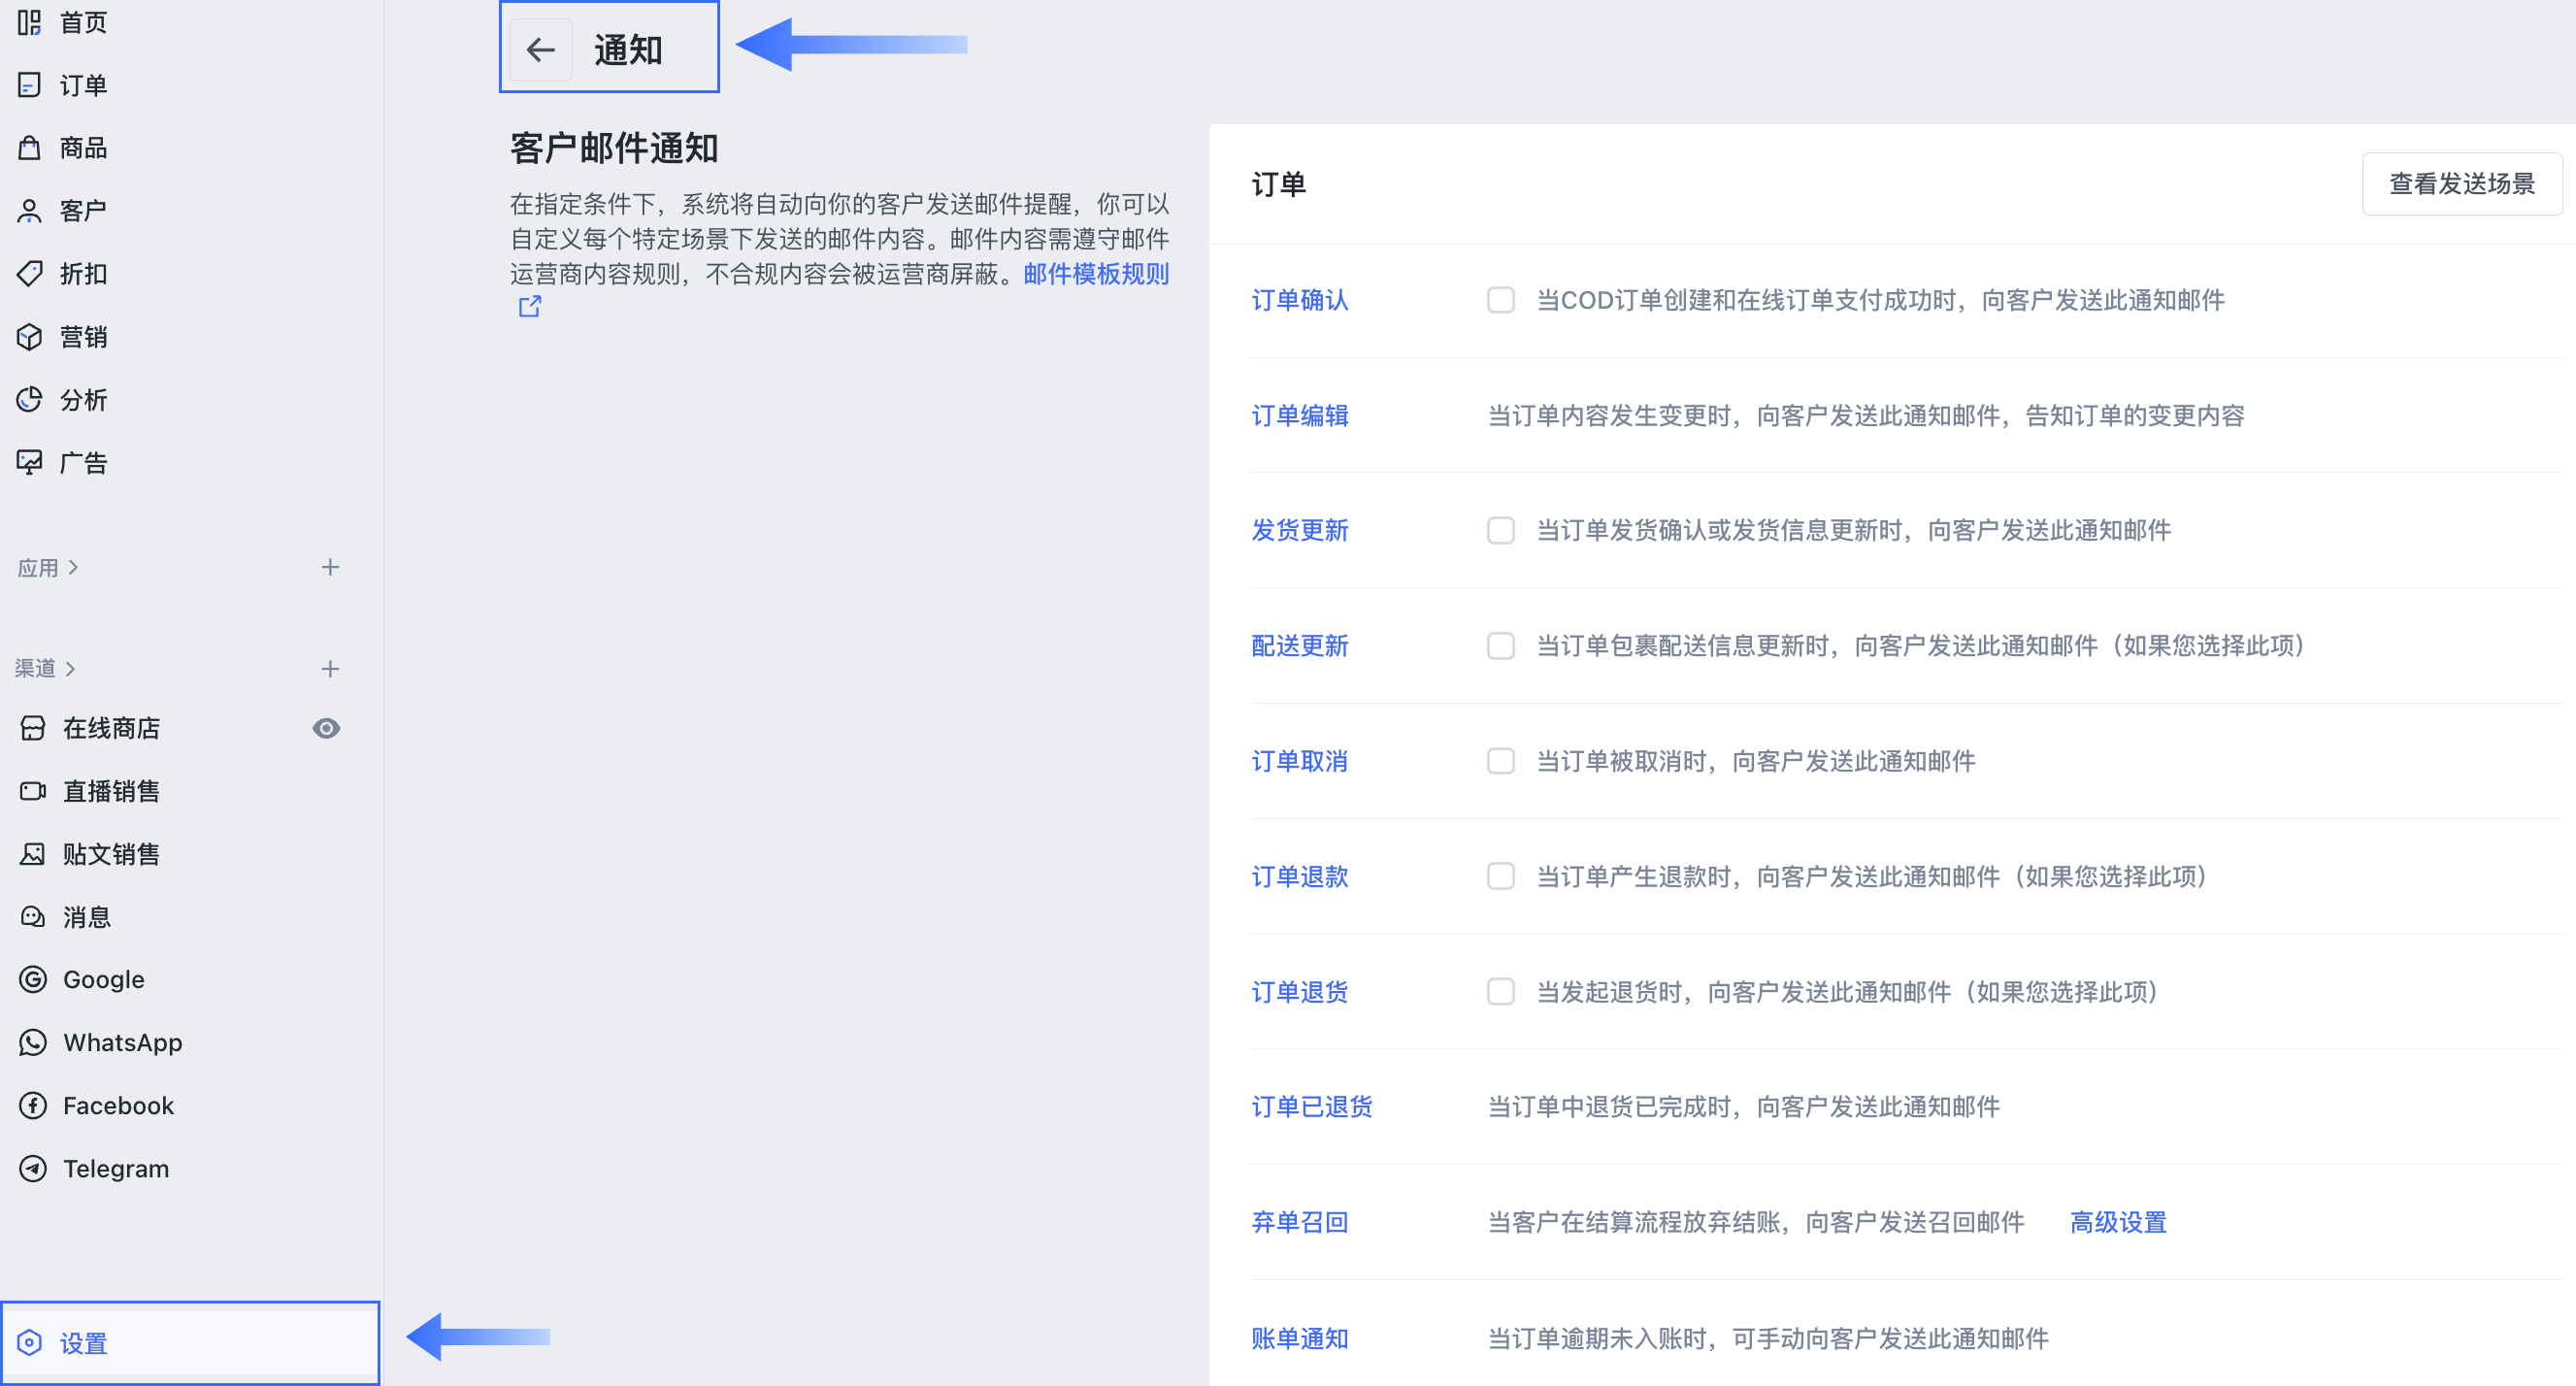
Task: Open the 订单退货 template link
Action: click(1300, 992)
